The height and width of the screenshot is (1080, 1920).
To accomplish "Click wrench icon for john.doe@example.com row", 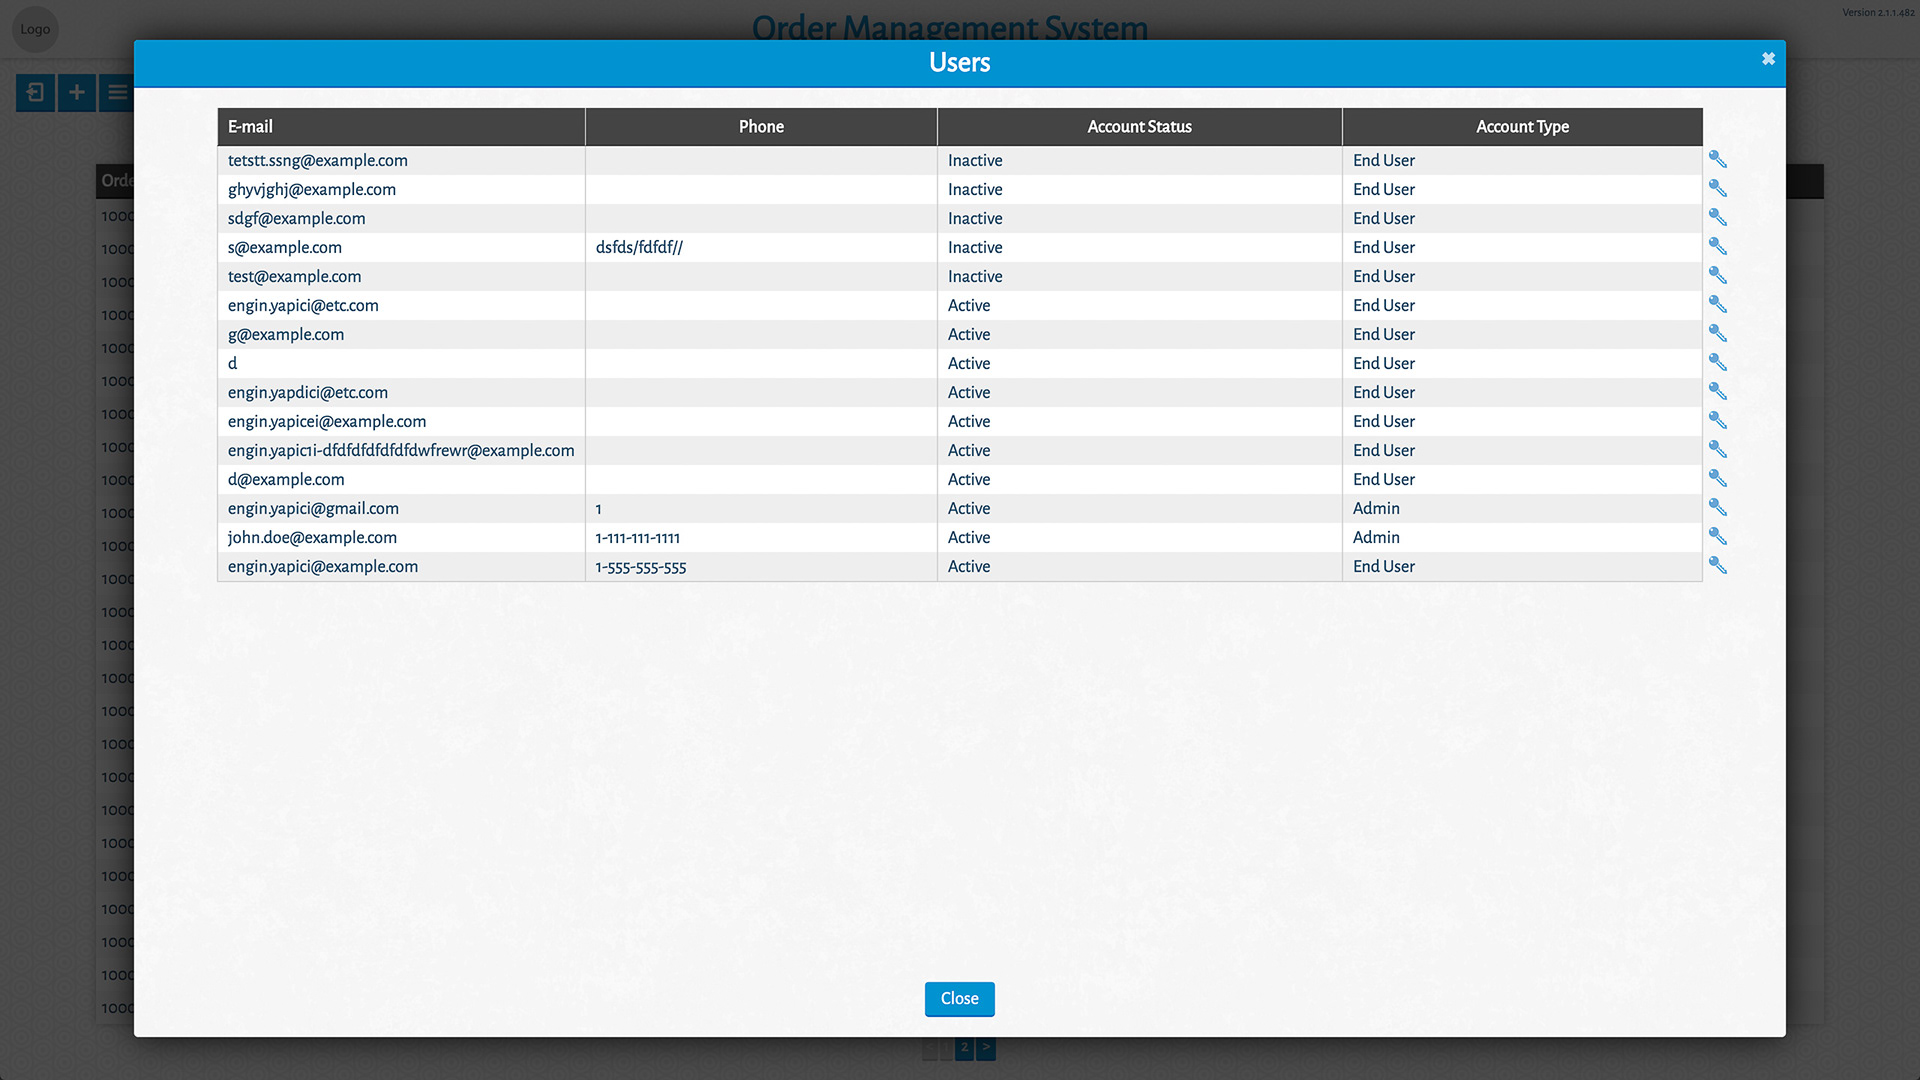I will click(1717, 536).
